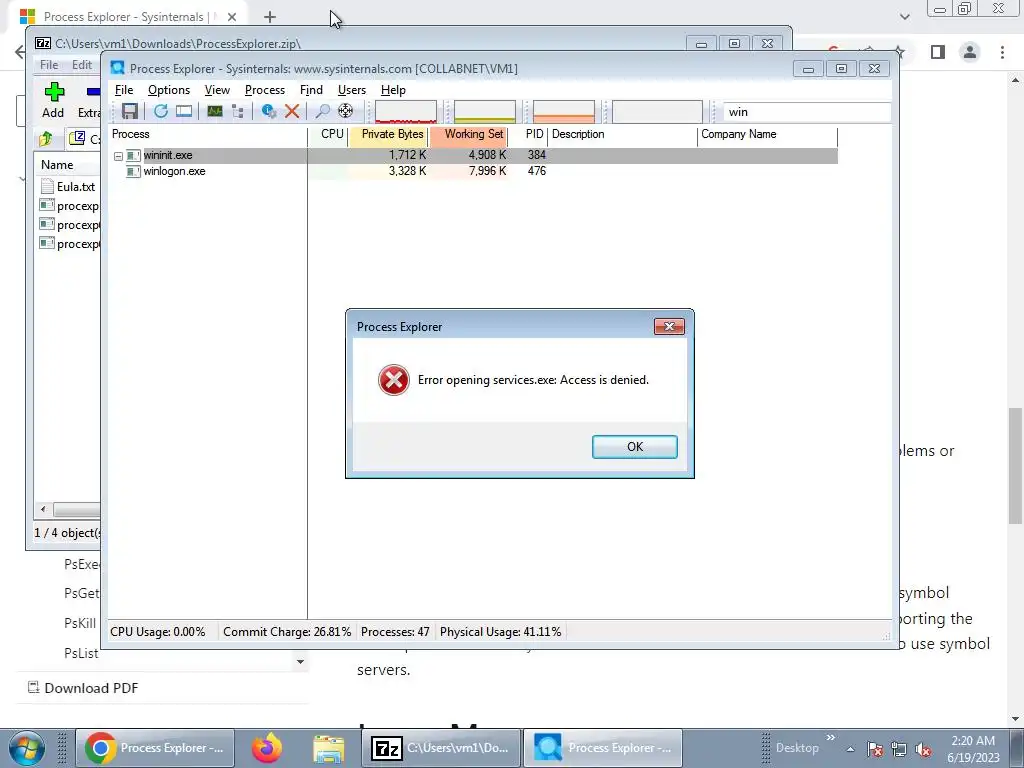Open Chrome three-dot menu
Image resolution: width=1024 pixels, height=768 pixels.
[1002, 52]
